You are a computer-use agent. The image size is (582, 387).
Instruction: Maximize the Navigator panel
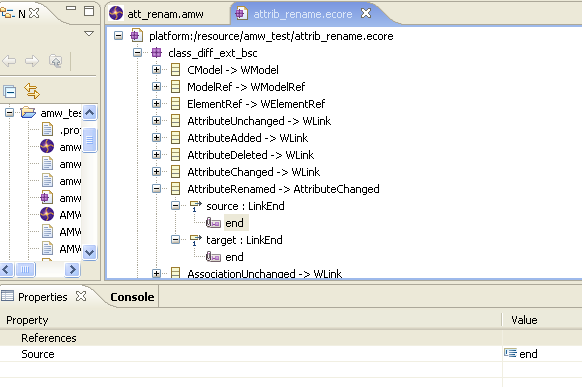89,11
